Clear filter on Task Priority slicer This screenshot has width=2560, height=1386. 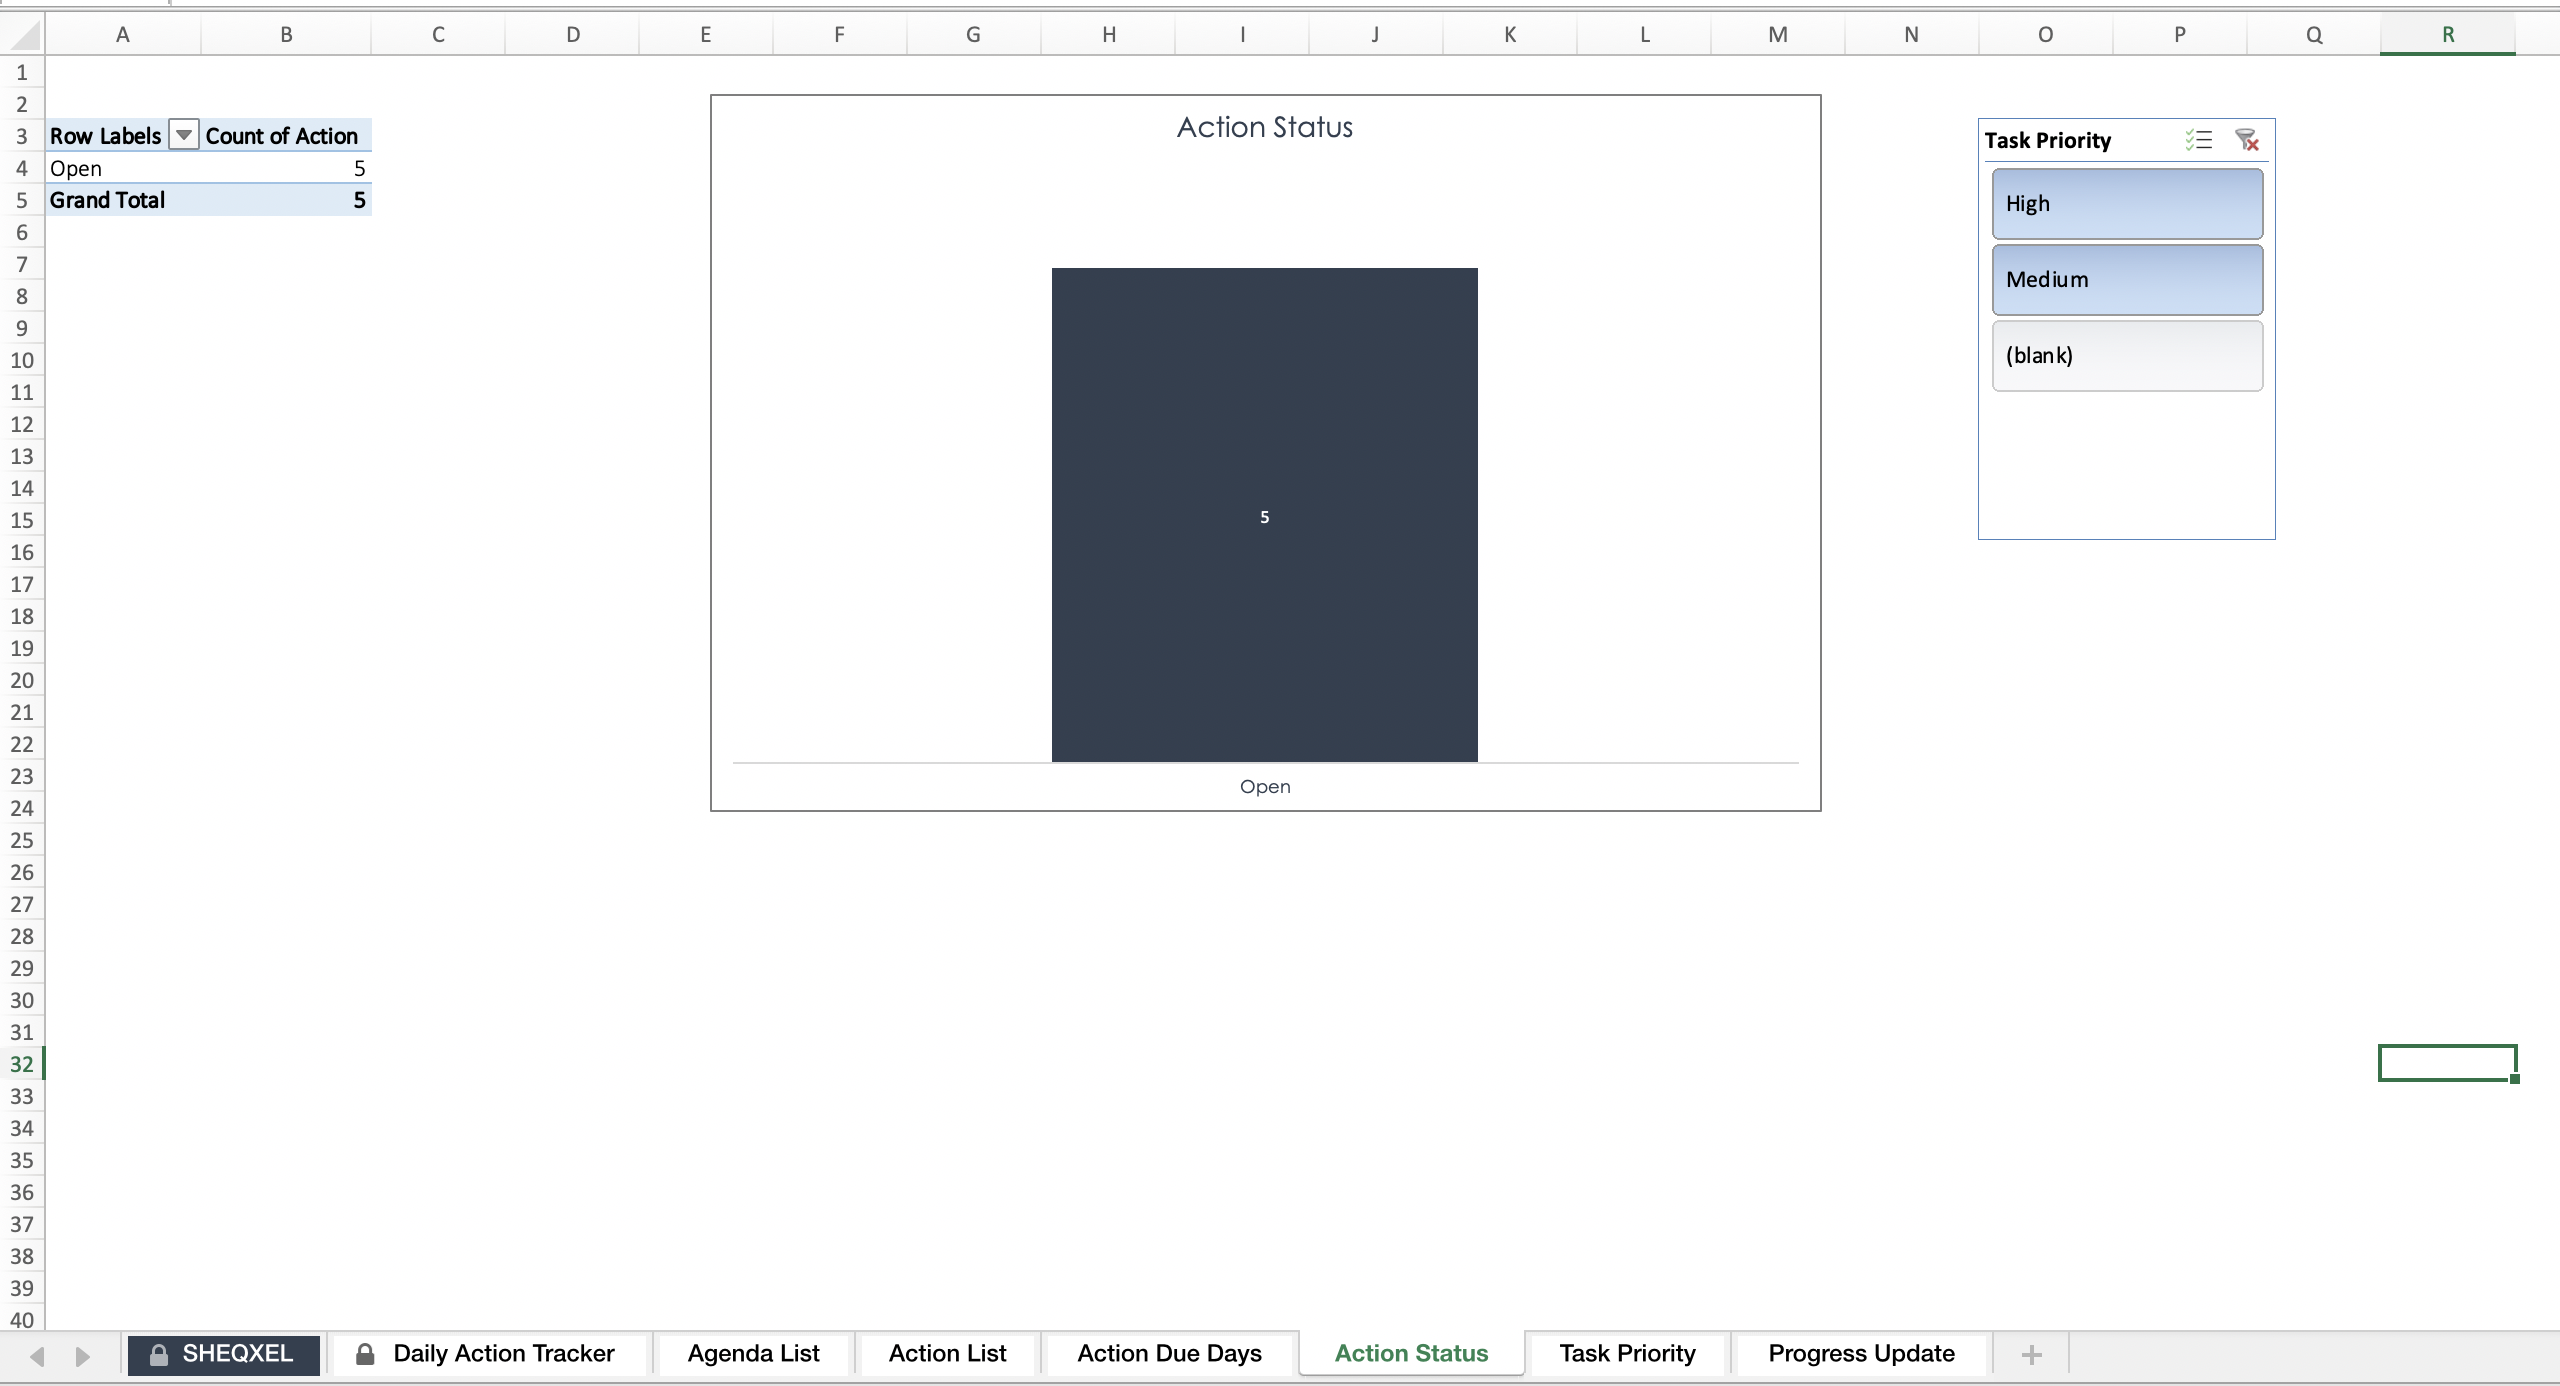click(x=2247, y=140)
